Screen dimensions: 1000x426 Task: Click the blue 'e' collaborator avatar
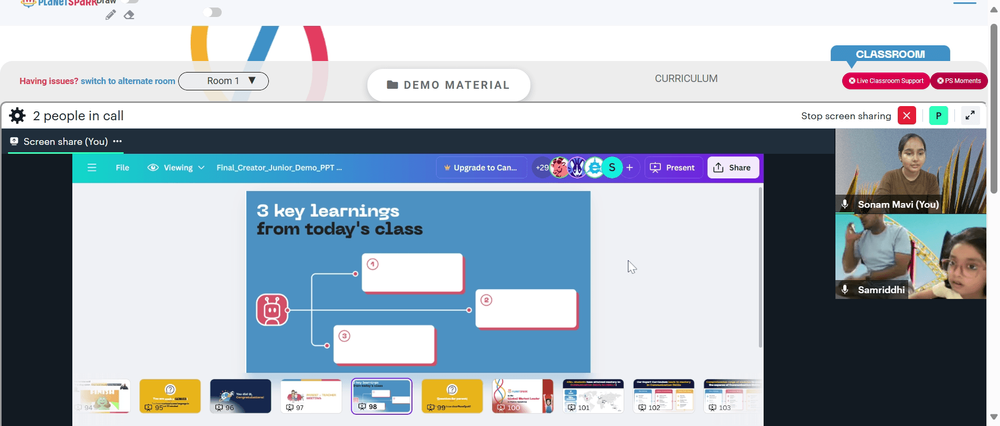coord(594,168)
